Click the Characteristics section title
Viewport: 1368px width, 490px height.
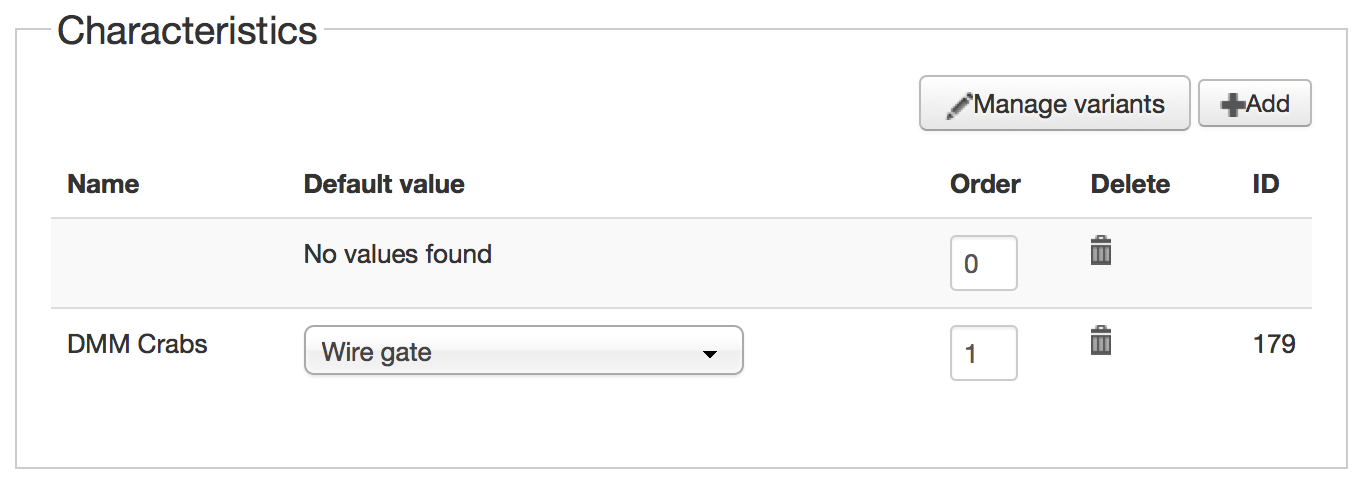(187, 31)
